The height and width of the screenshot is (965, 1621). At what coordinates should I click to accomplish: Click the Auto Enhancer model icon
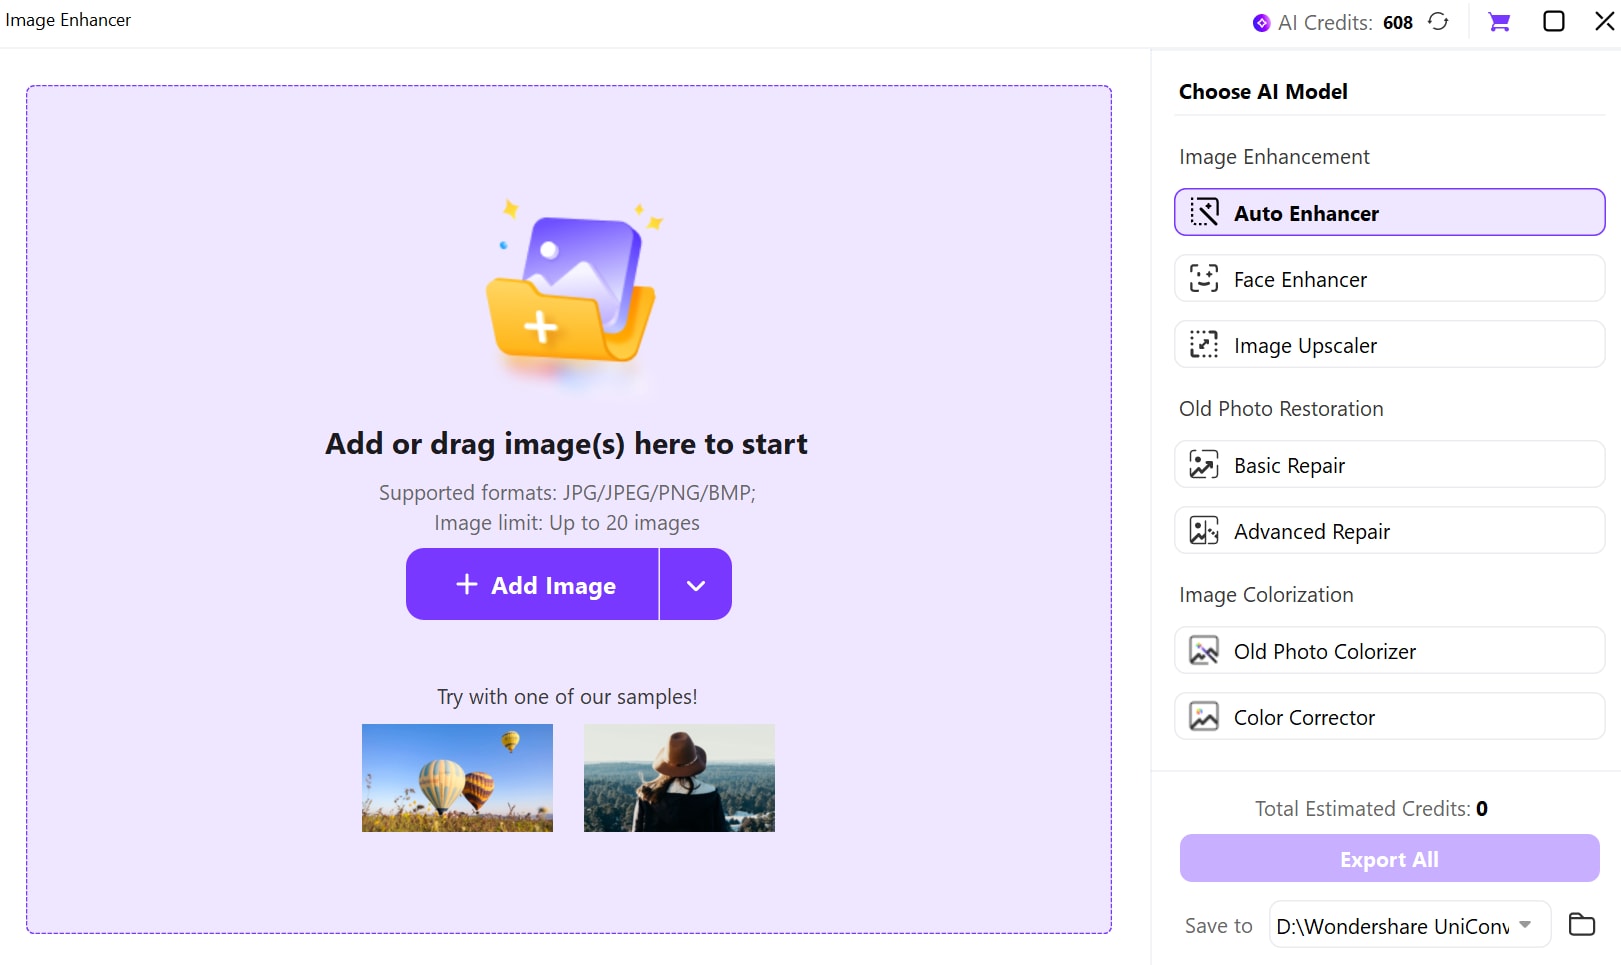click(1204, 212)
